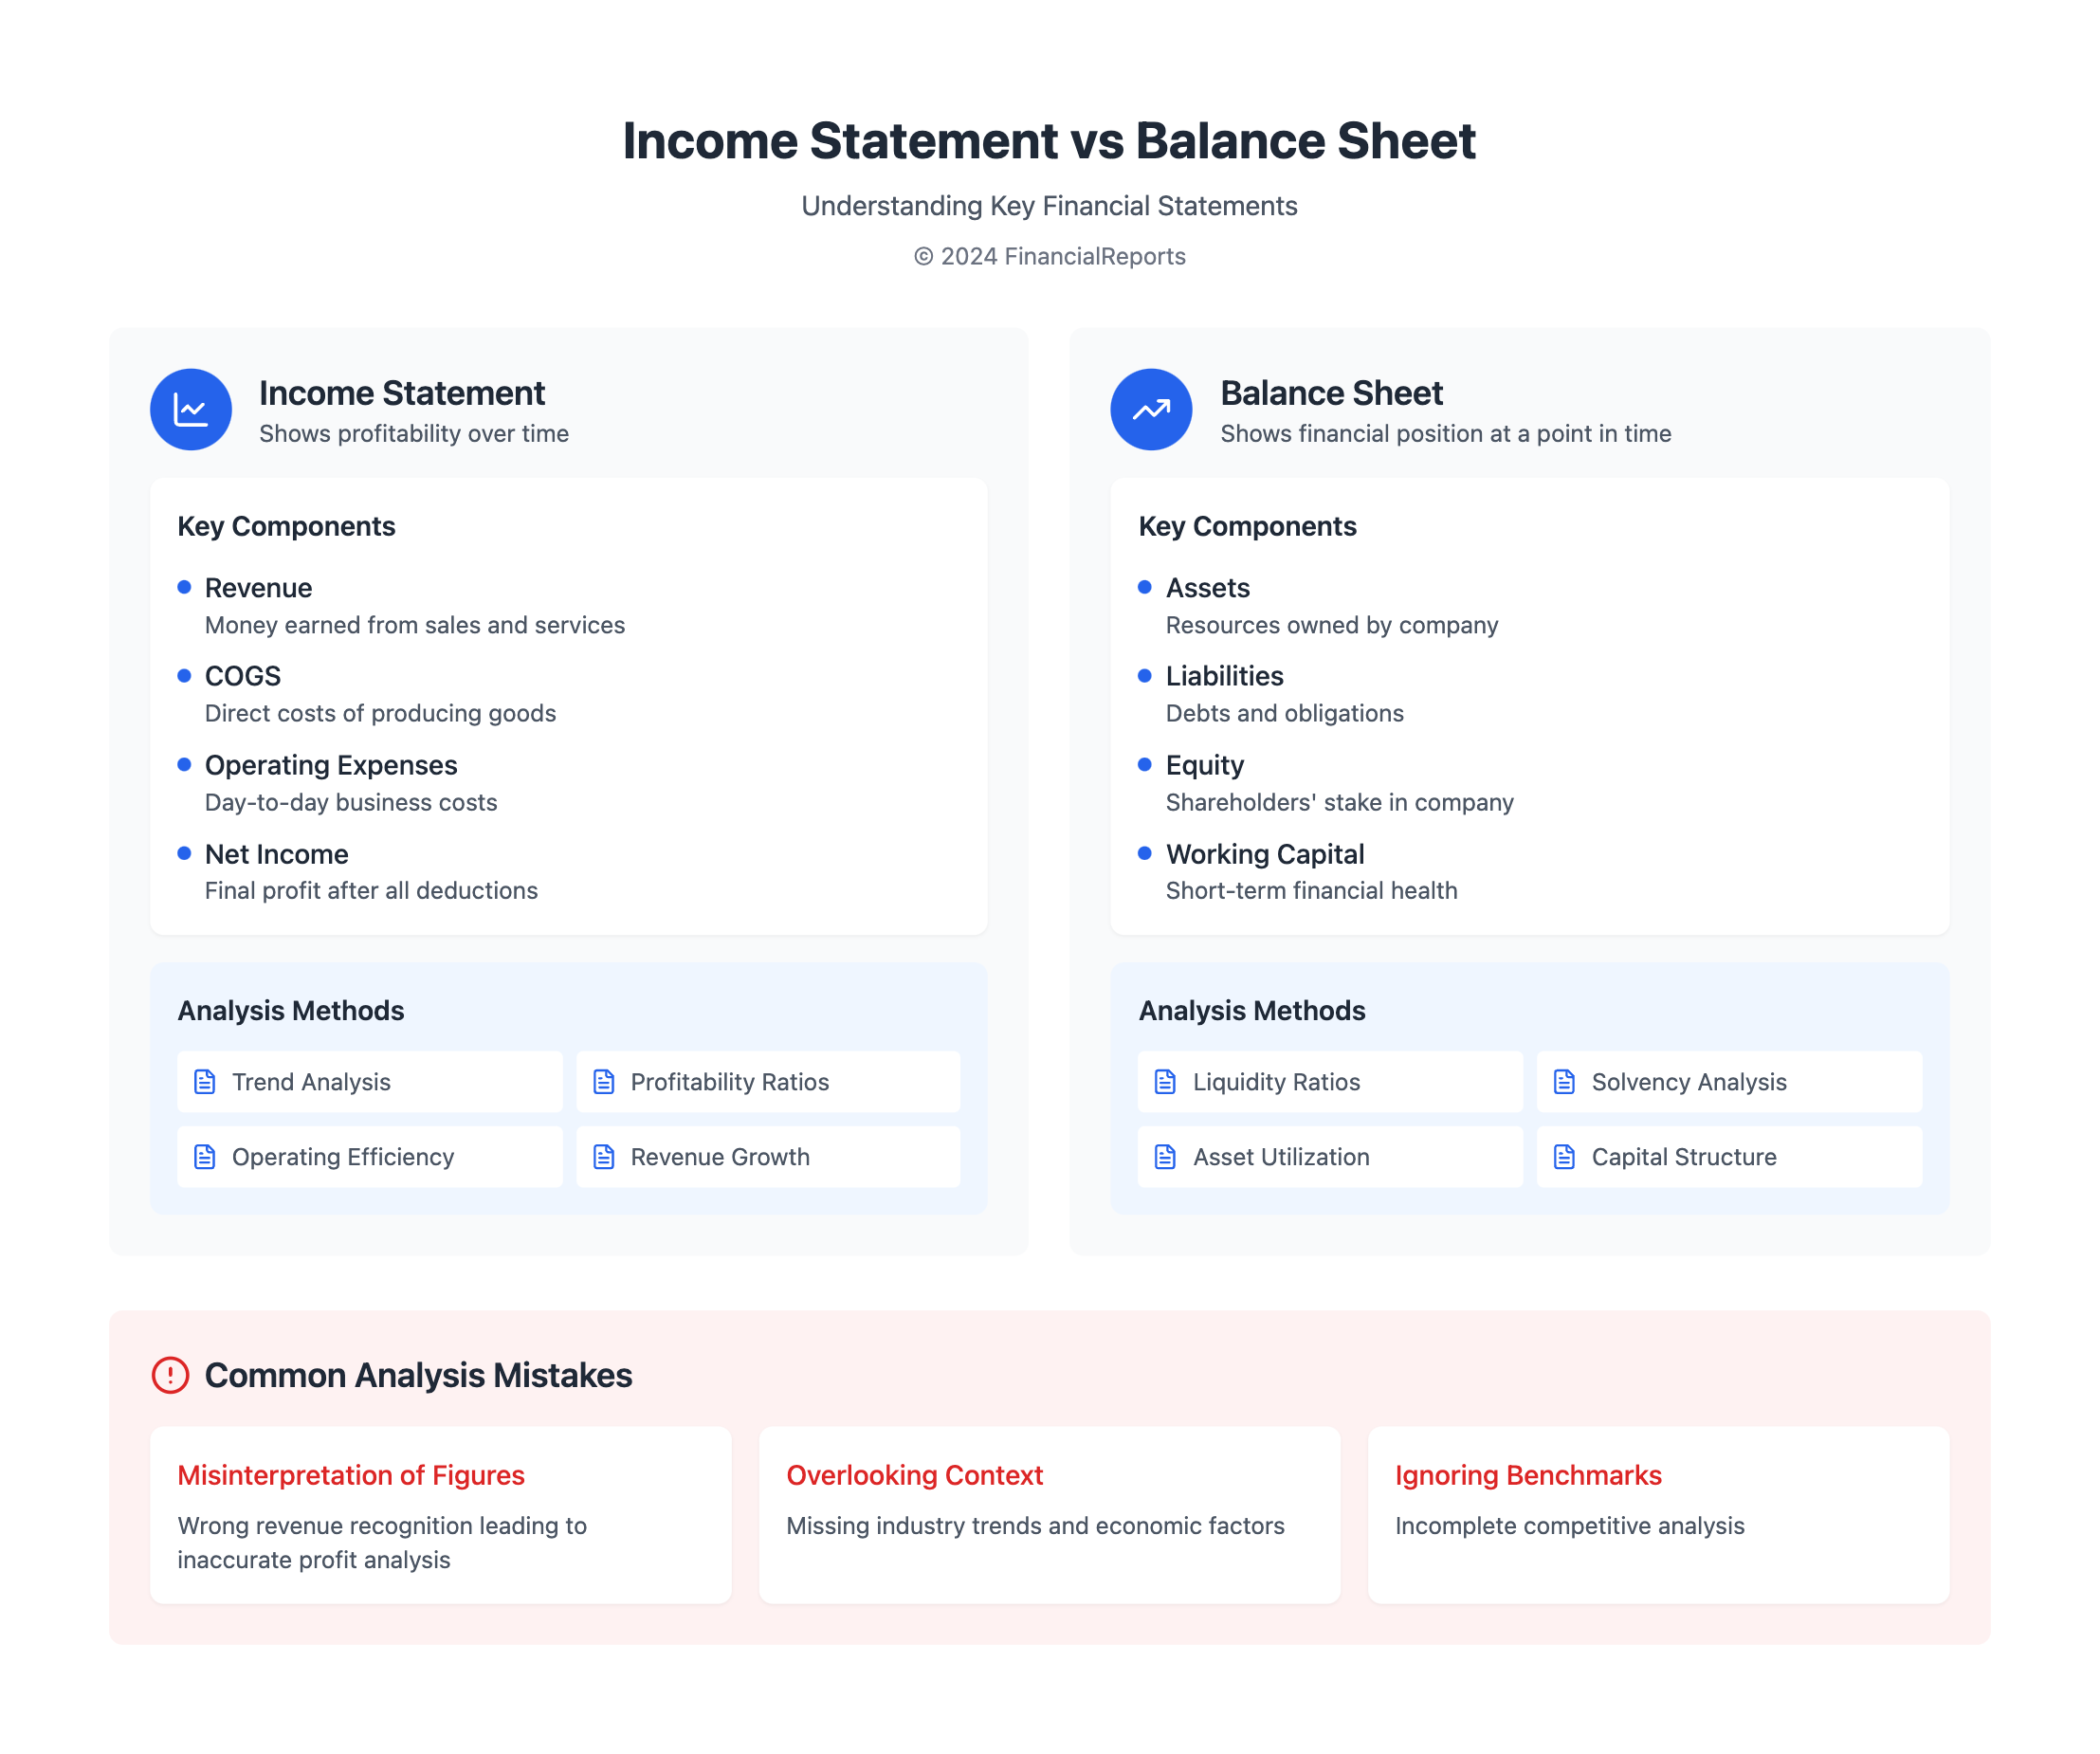Click the COGS key component item

click(243, 676)
